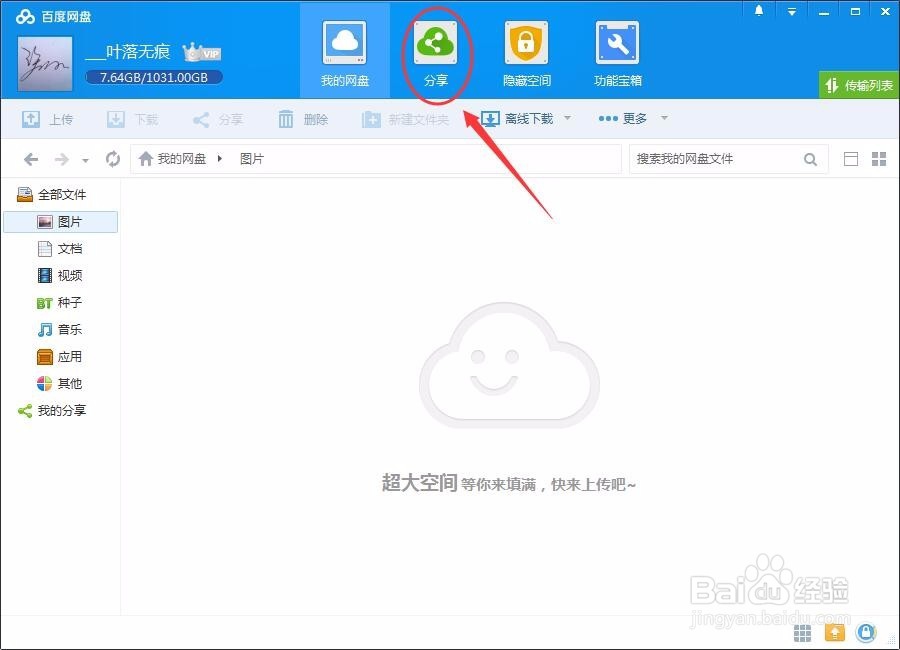Open the 离线下载 dropdown arrow

pyautogui.click(x=567, y=118)
